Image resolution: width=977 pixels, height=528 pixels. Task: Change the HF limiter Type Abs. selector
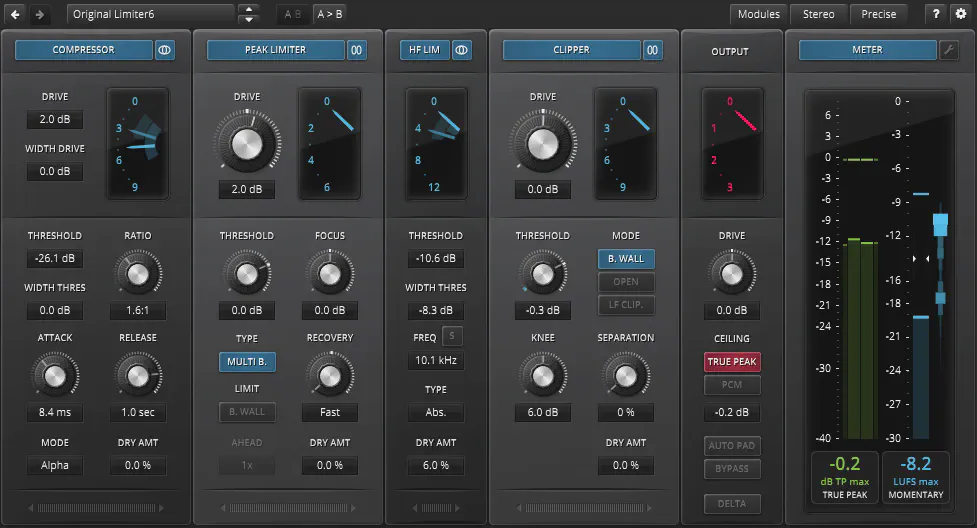435,413
